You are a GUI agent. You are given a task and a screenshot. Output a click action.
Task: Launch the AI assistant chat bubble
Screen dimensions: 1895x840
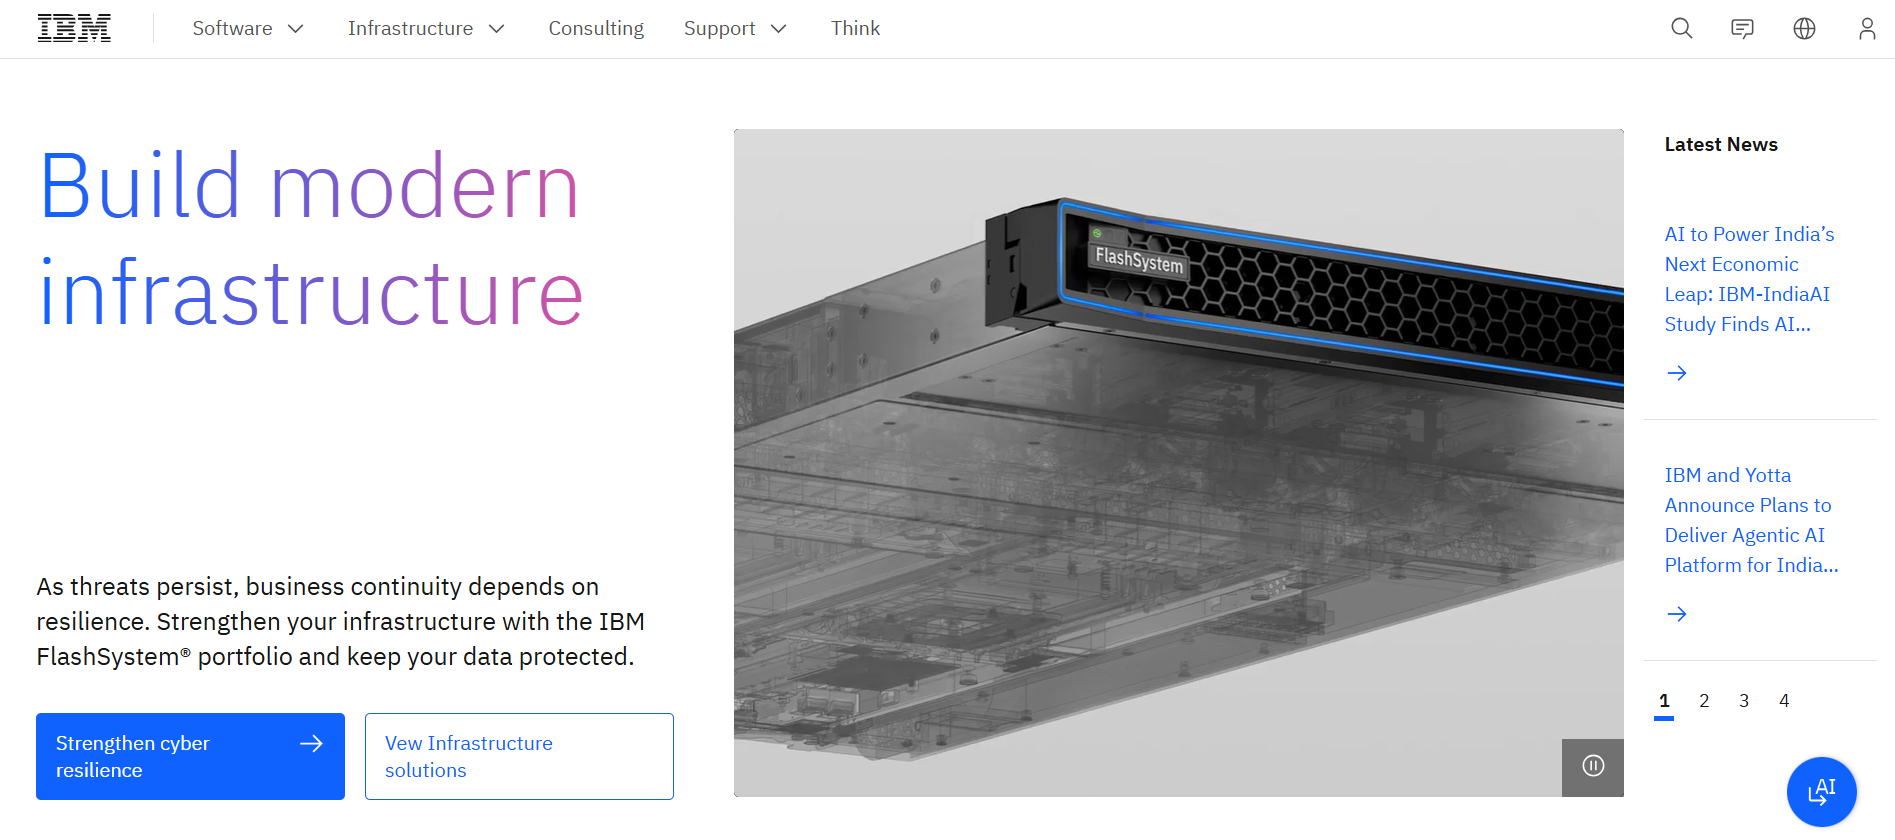point(1821,792)
